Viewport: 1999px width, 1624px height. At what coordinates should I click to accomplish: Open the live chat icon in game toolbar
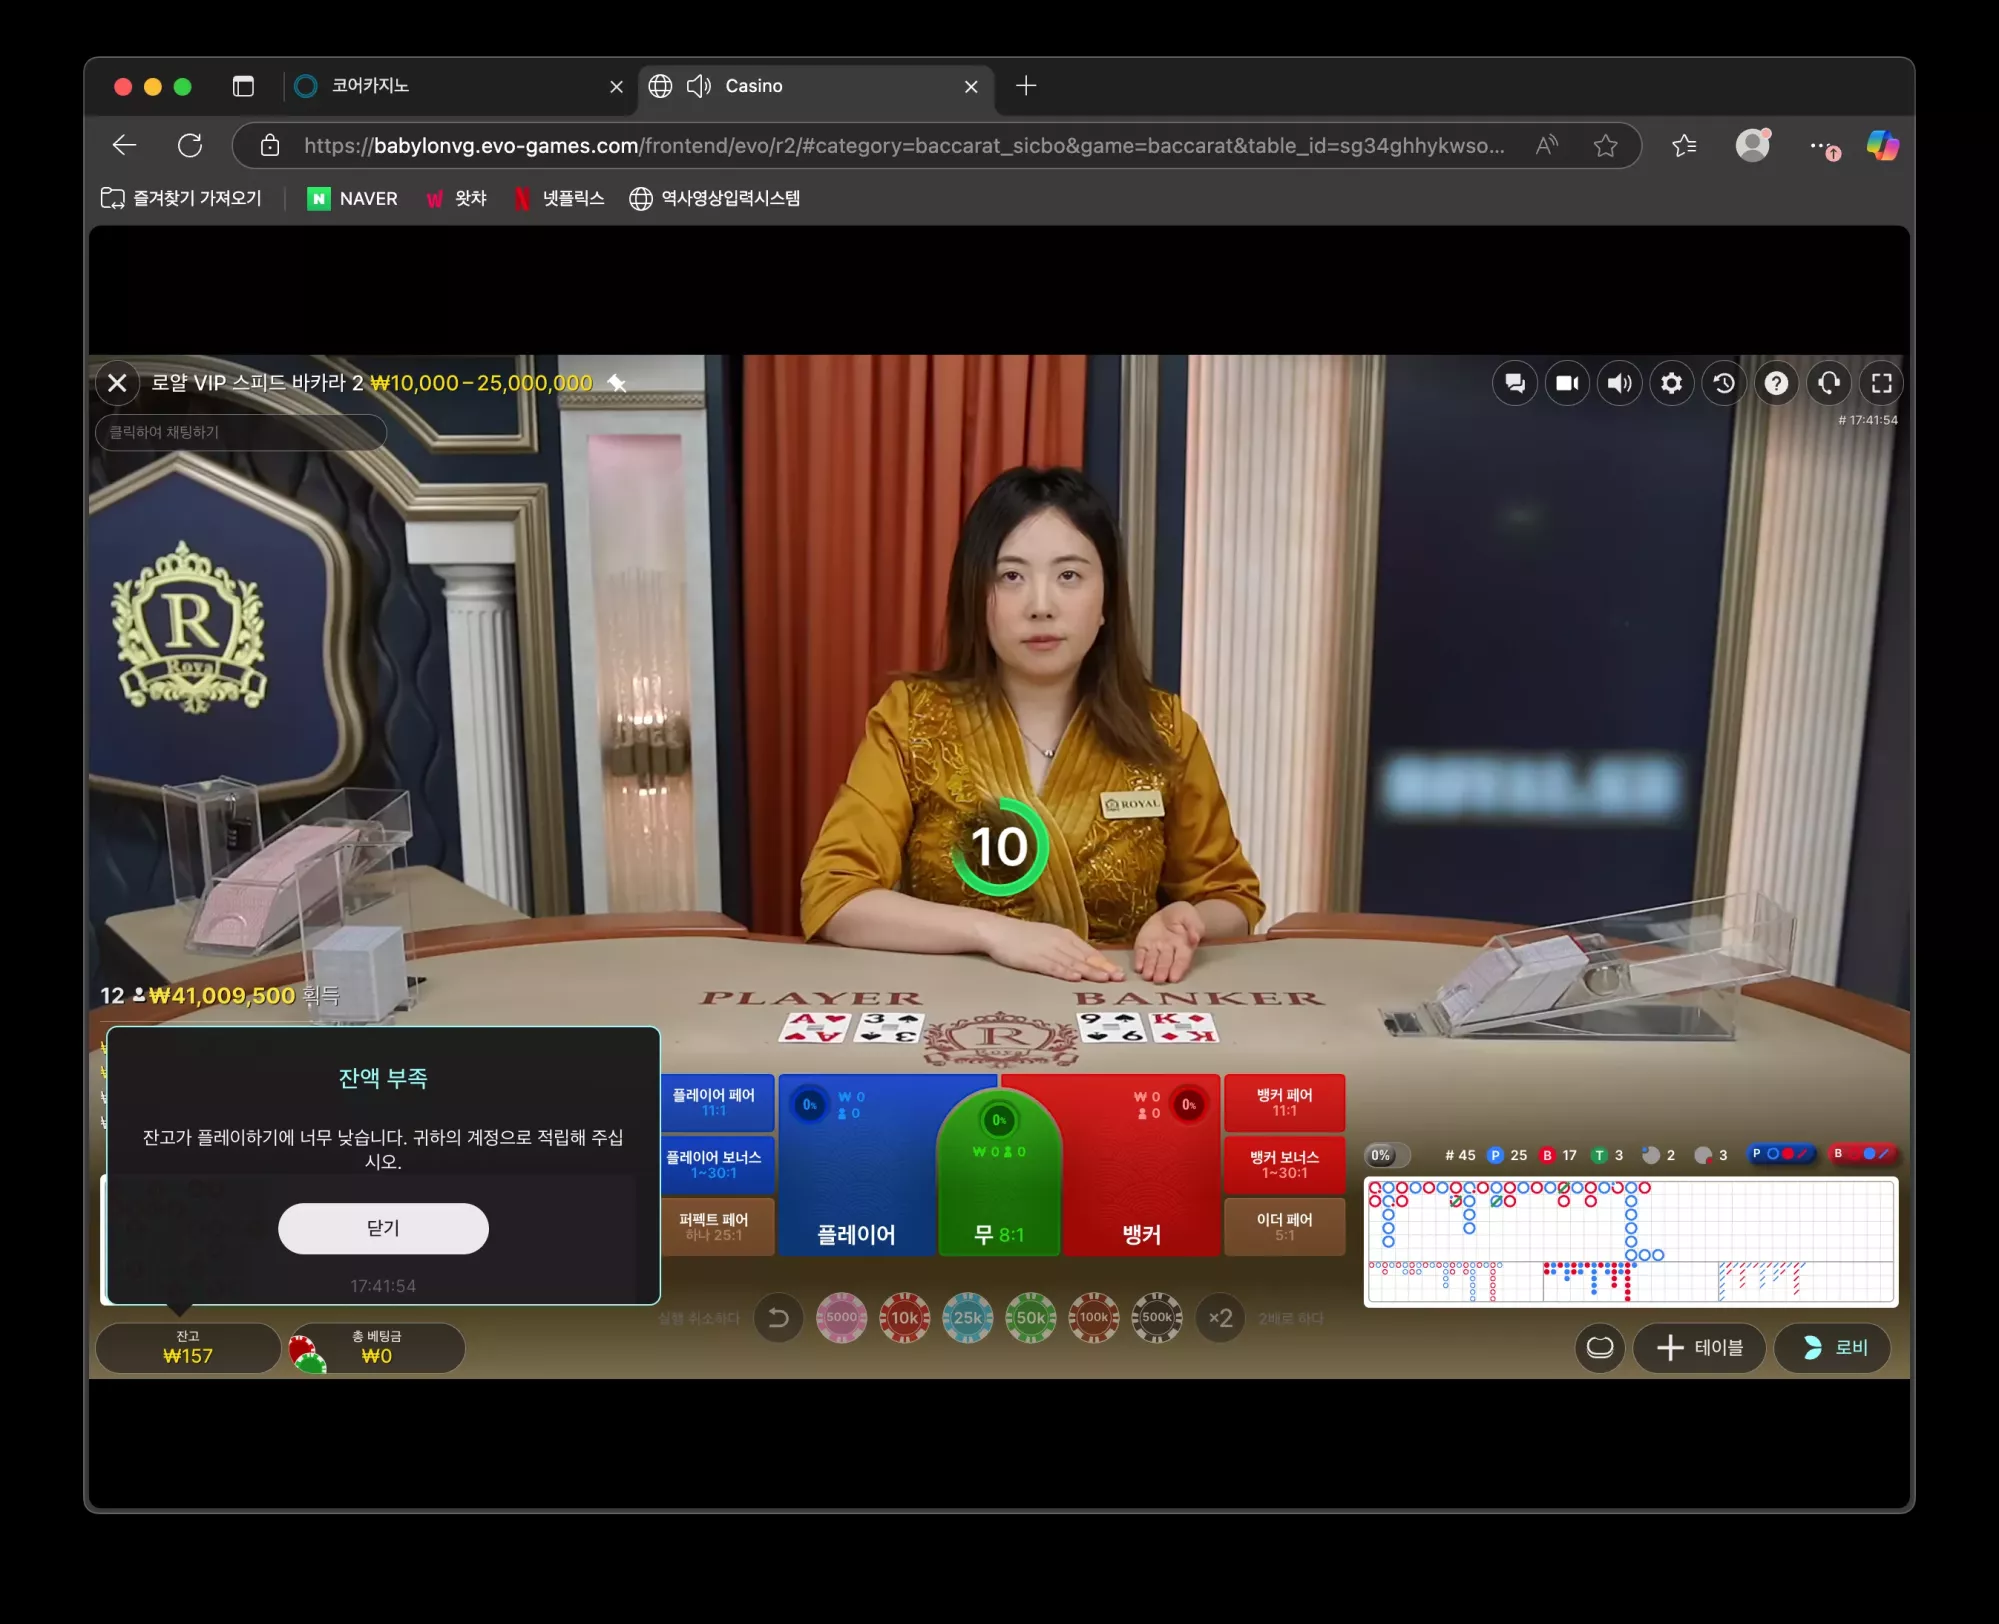[x=1515, y=383]
